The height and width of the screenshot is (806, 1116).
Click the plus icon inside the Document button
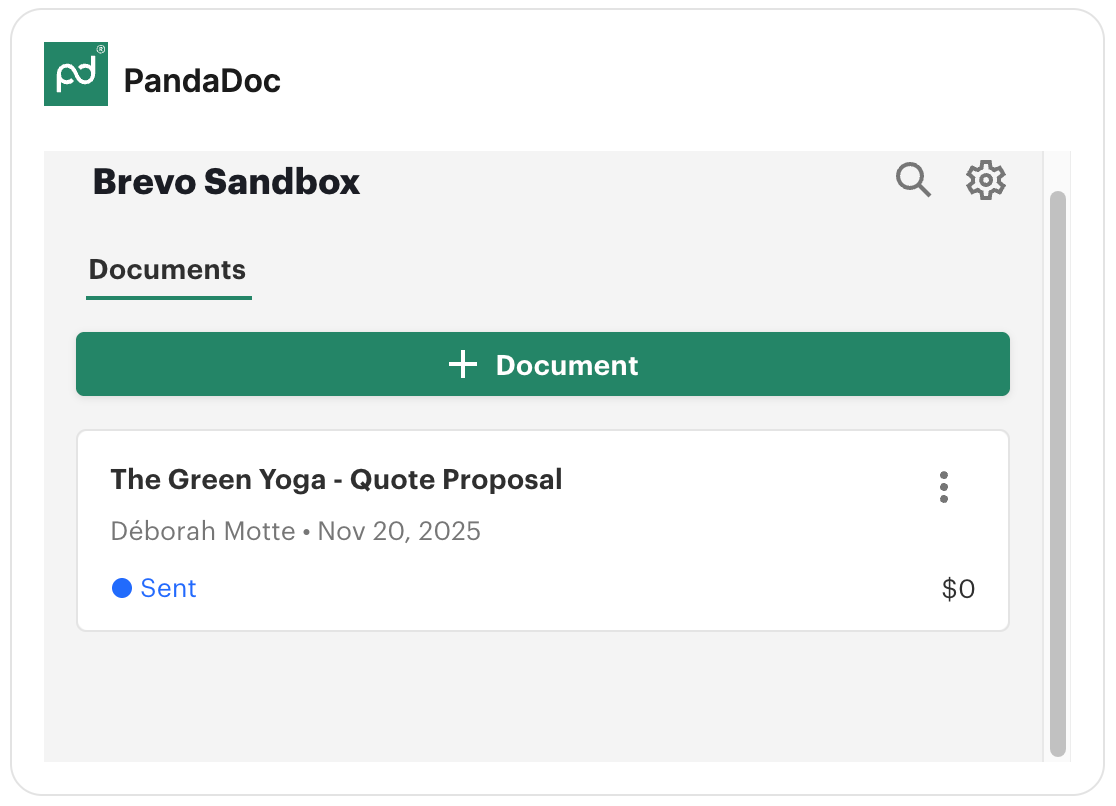click(x=462, y=364)
